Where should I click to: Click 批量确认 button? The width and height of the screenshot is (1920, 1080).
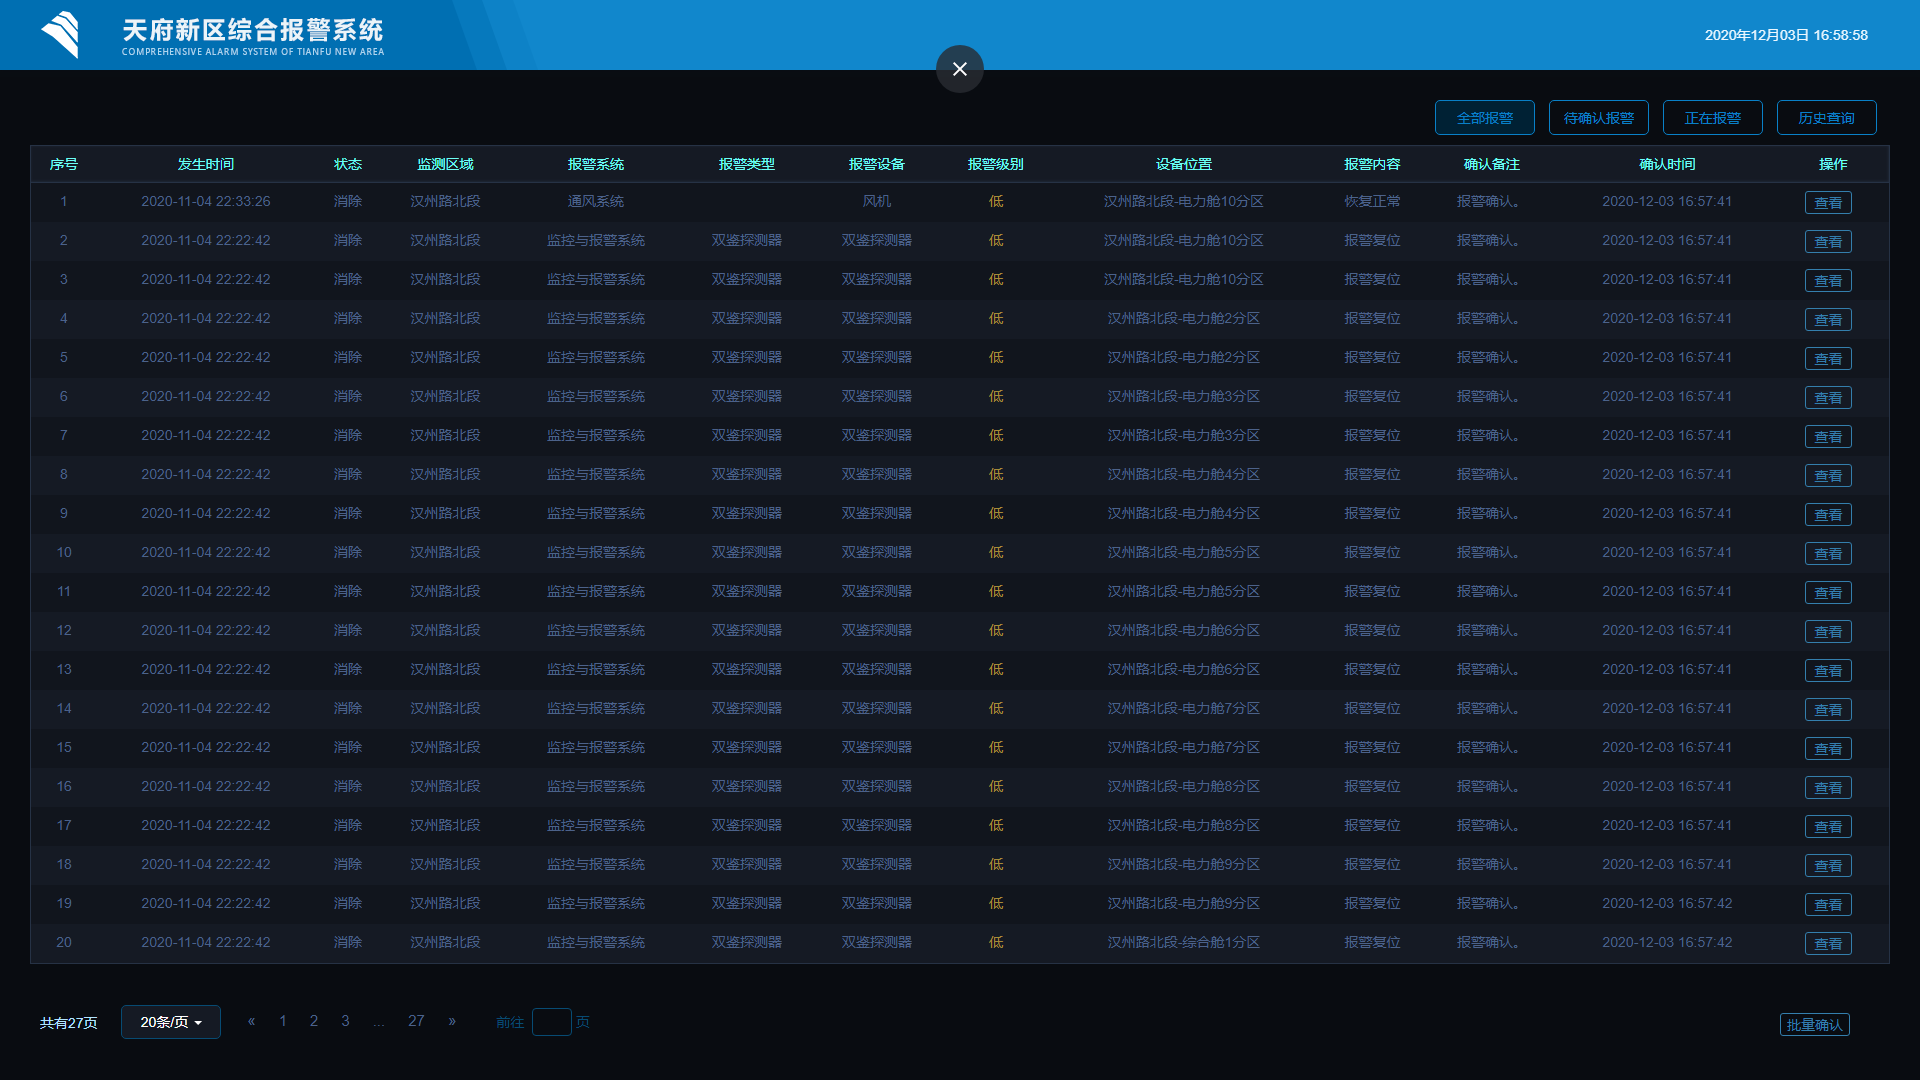pos(1814,1025)
